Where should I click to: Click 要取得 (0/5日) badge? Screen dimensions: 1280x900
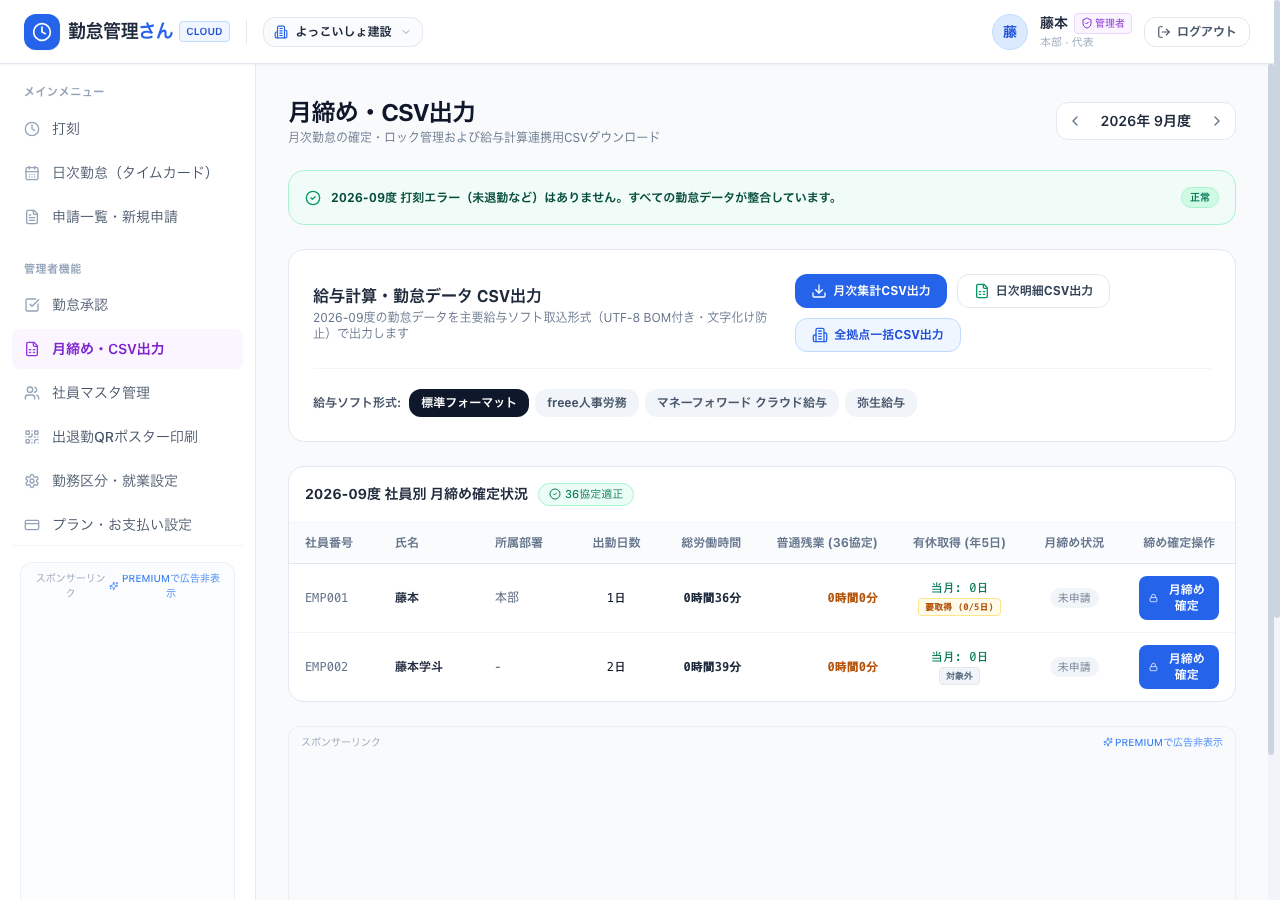pyautogui.click(x=959, y=607)
